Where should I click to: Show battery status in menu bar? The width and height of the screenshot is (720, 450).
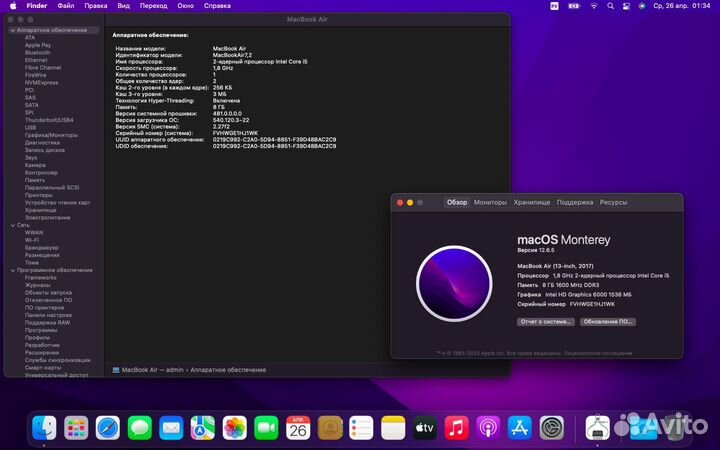click(x=574, y=6)
